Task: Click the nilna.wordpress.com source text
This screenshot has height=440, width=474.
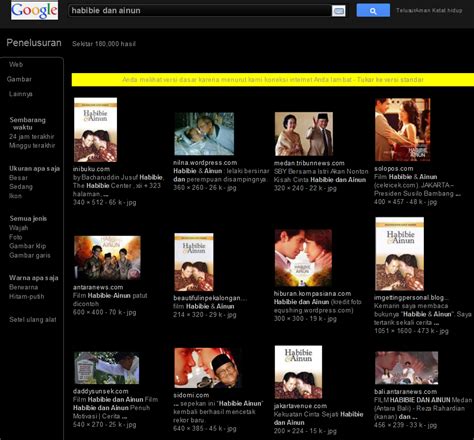Action: [205, 163]
